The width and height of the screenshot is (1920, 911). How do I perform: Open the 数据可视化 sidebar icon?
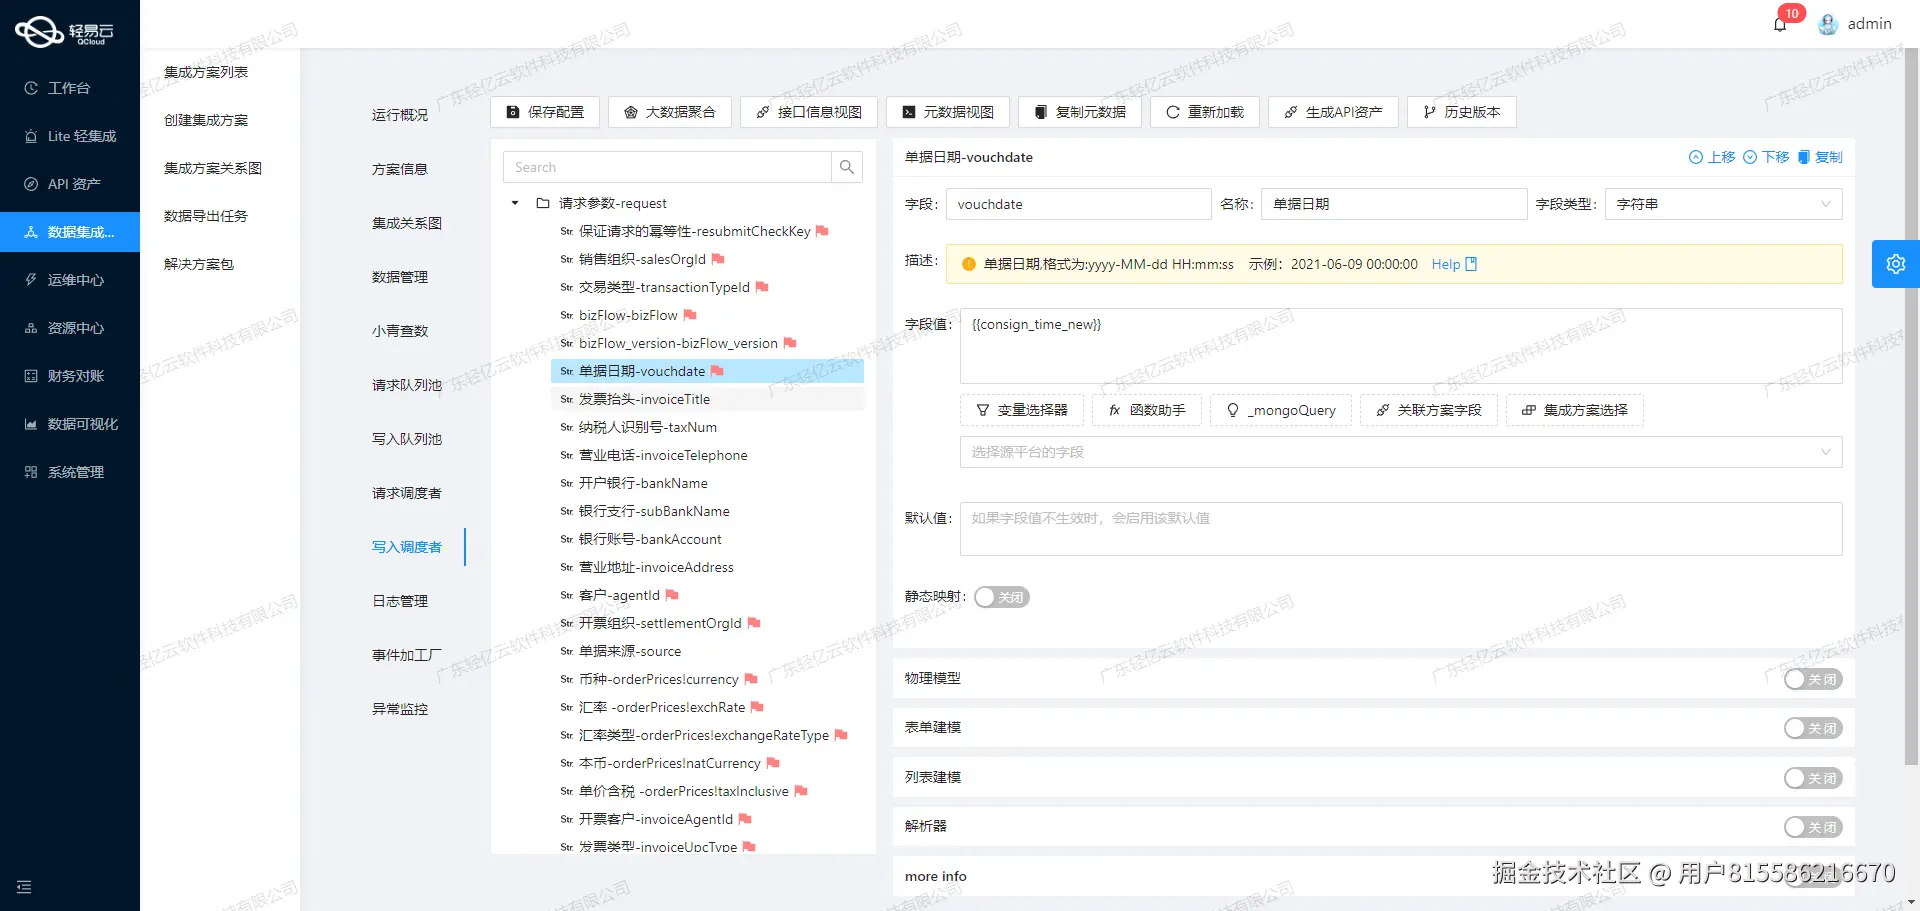coord(70,423)
